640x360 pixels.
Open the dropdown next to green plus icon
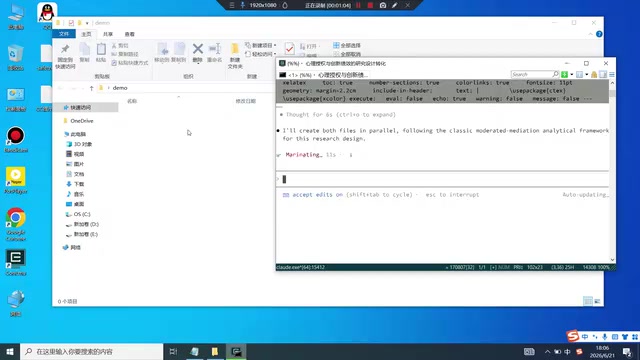click(x=571, y=74)
